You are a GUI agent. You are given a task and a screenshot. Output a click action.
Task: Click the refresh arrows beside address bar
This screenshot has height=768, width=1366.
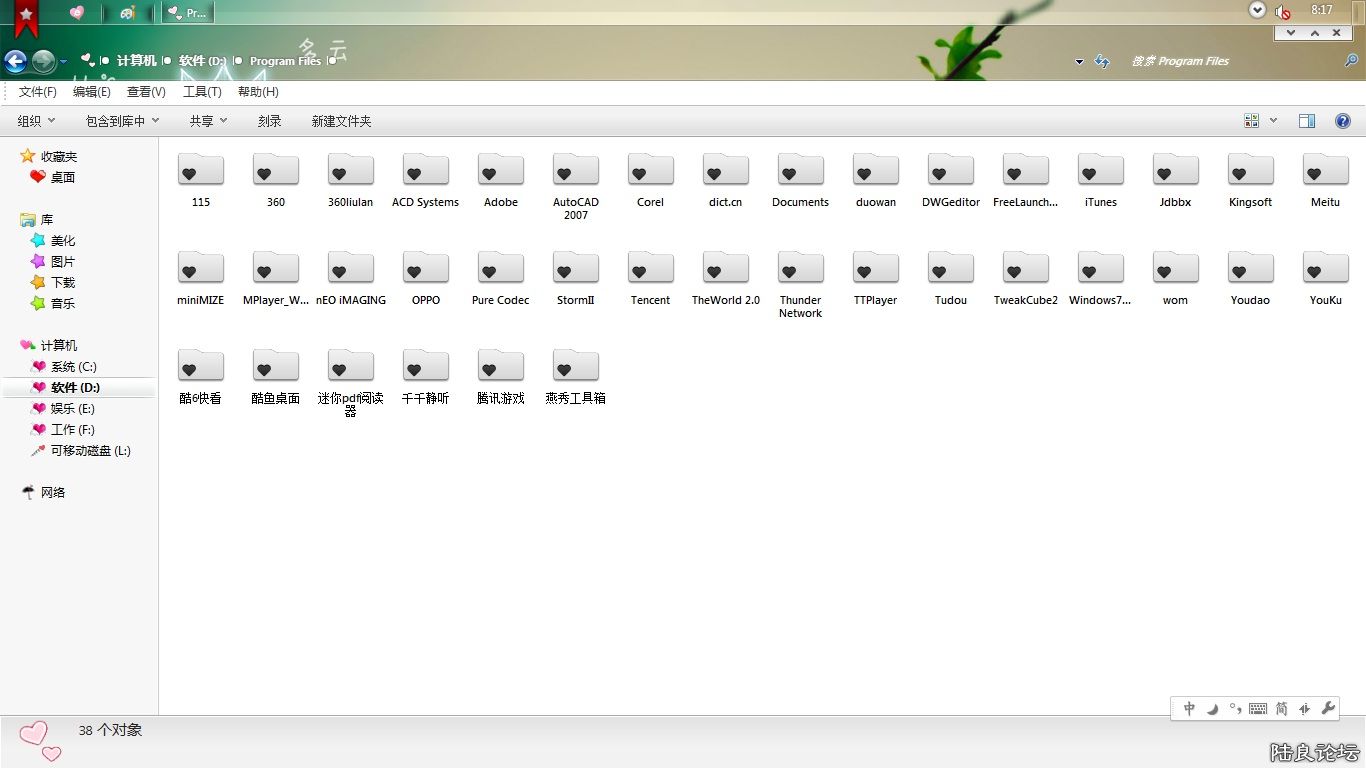pyautogui.click(x=1102, y=62)
